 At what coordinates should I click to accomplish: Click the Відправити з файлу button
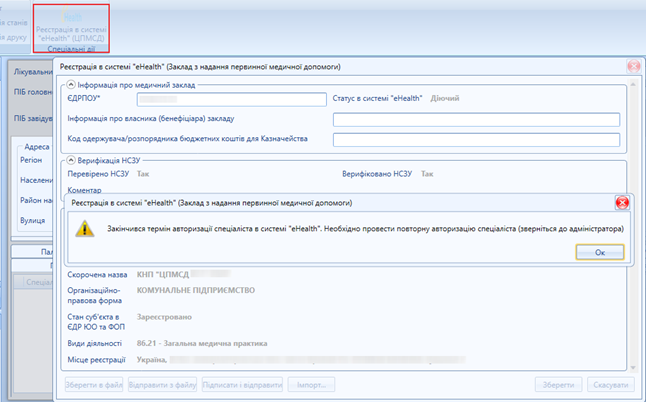coord(162,385)
